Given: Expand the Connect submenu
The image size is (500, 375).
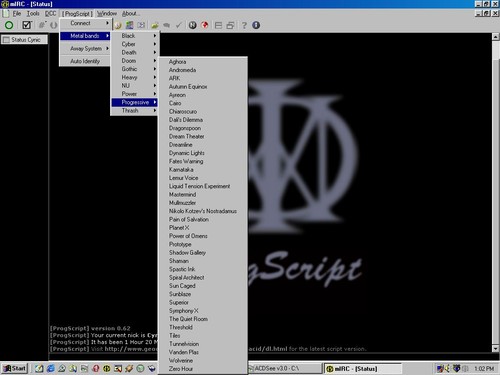Looking at the screenshot, I should click(x=85, y=23).
